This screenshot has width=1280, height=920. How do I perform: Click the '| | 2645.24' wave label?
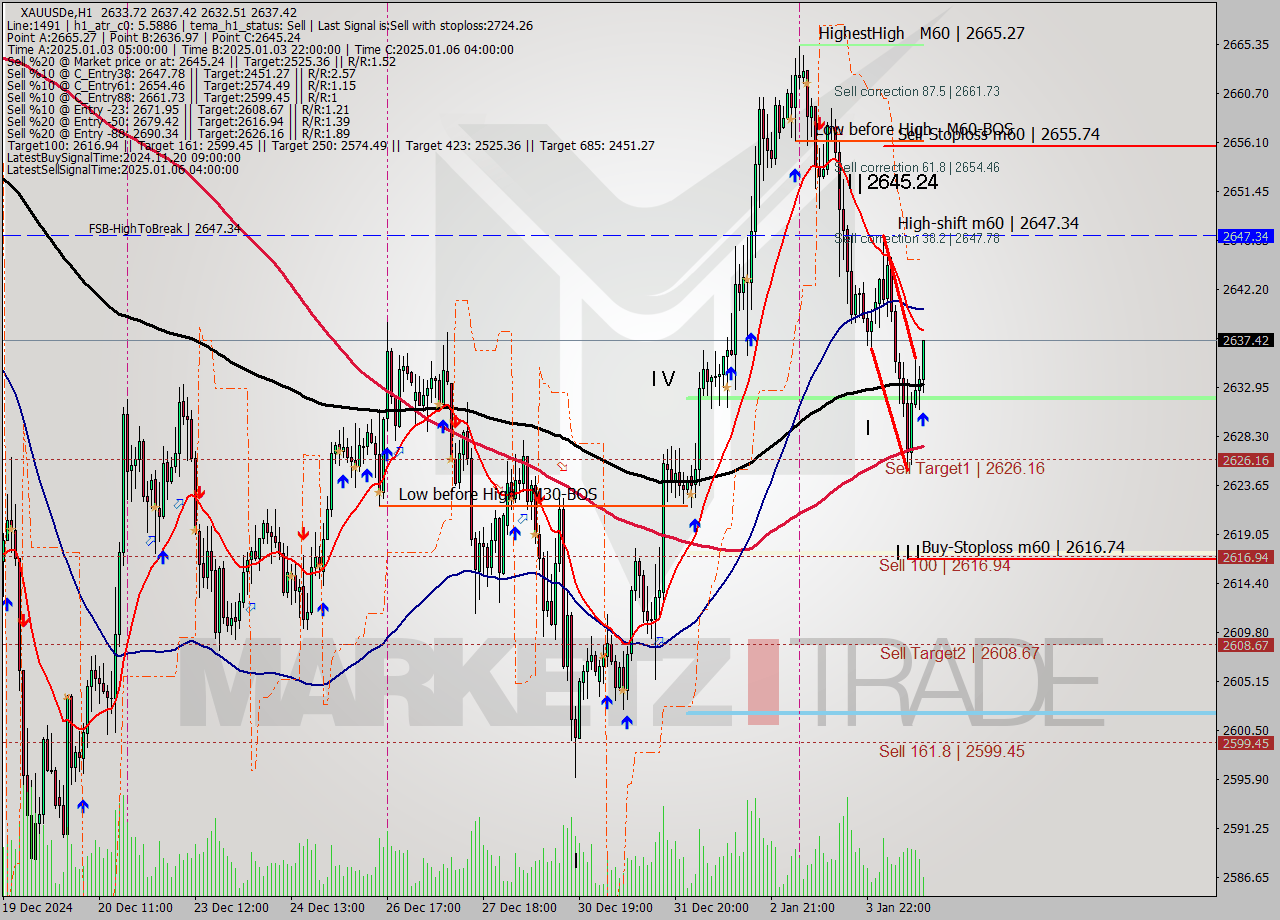click(x=893, y=182)
